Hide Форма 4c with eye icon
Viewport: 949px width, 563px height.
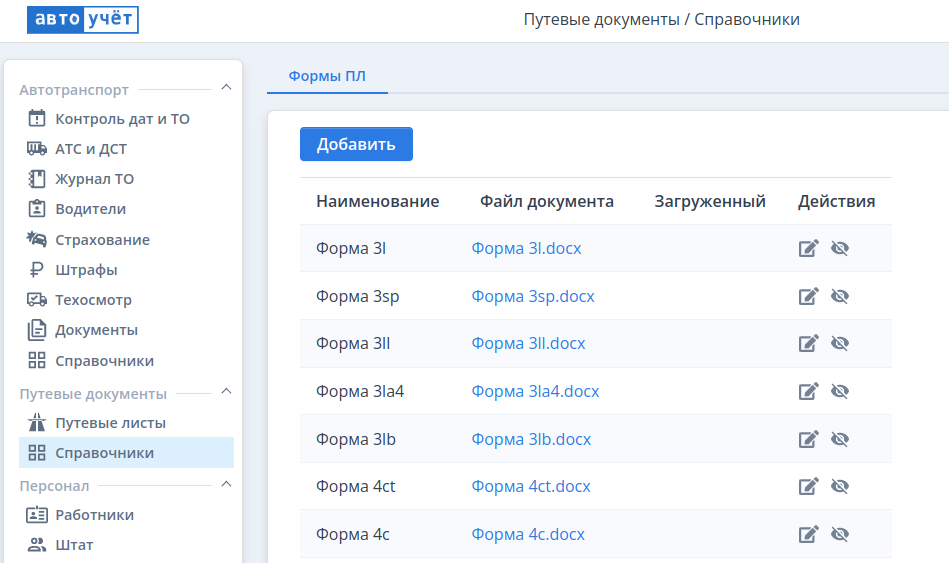(x=840, y=534)
